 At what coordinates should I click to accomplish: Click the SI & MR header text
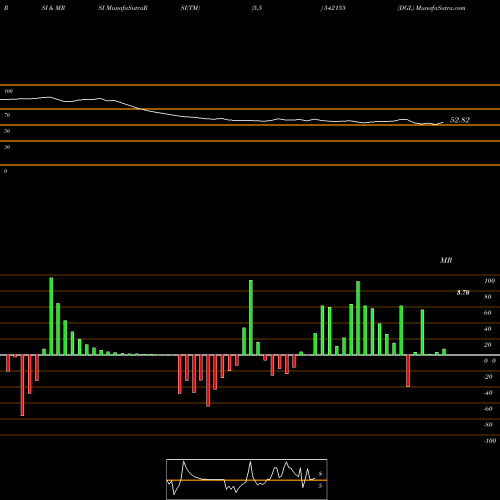point(53,8)
